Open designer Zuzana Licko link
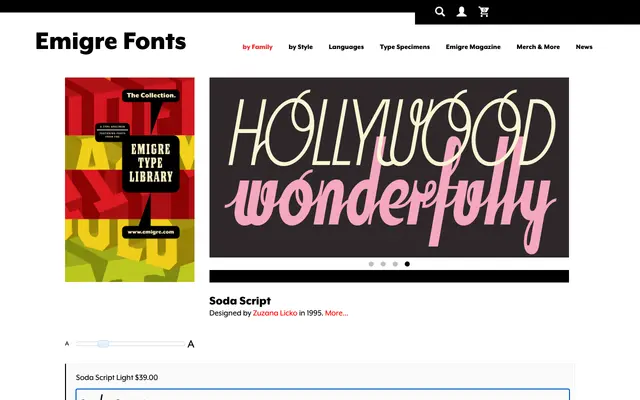Viewport: 640px width, 400px height. (275, 313)
